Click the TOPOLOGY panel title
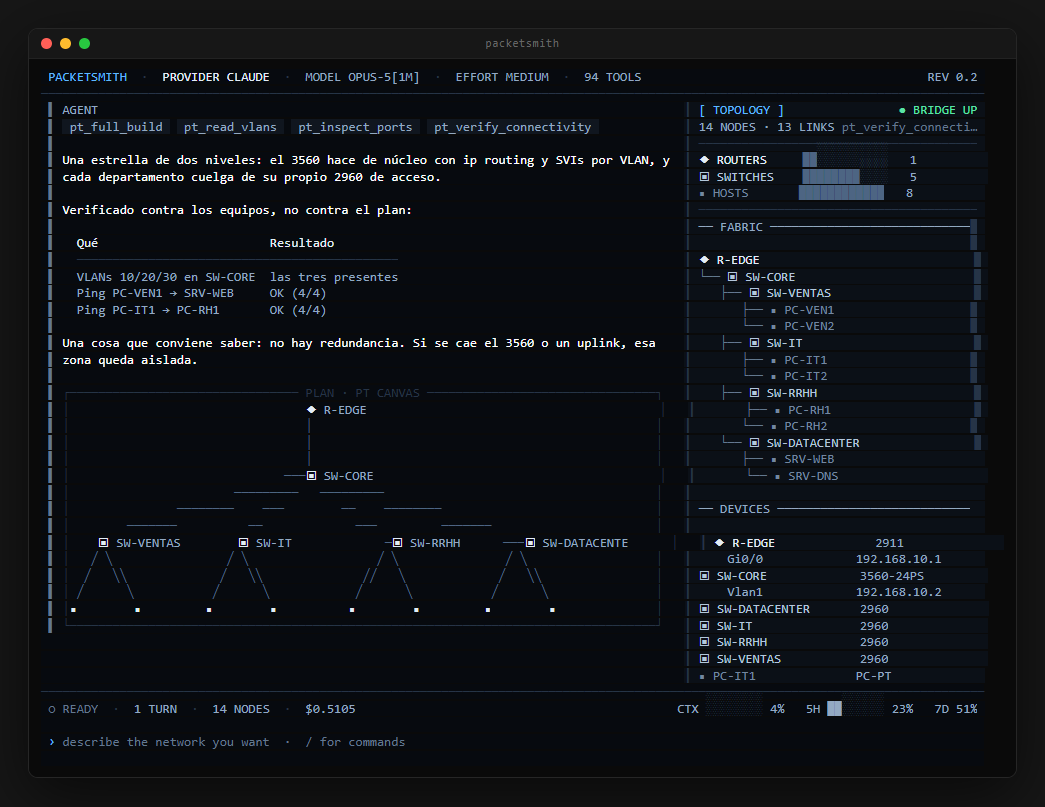This screenshot has width=1045, height=807. pos(741,110)
